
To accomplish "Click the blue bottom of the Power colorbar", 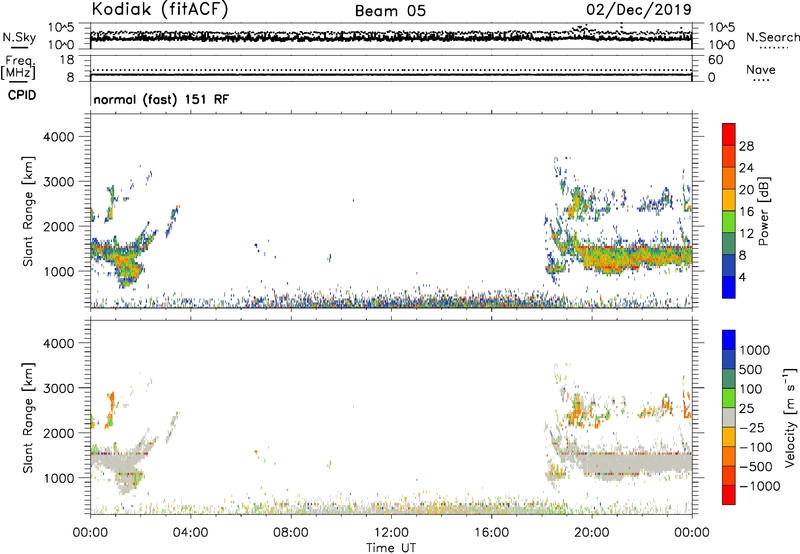I will [x=729, y=287].
